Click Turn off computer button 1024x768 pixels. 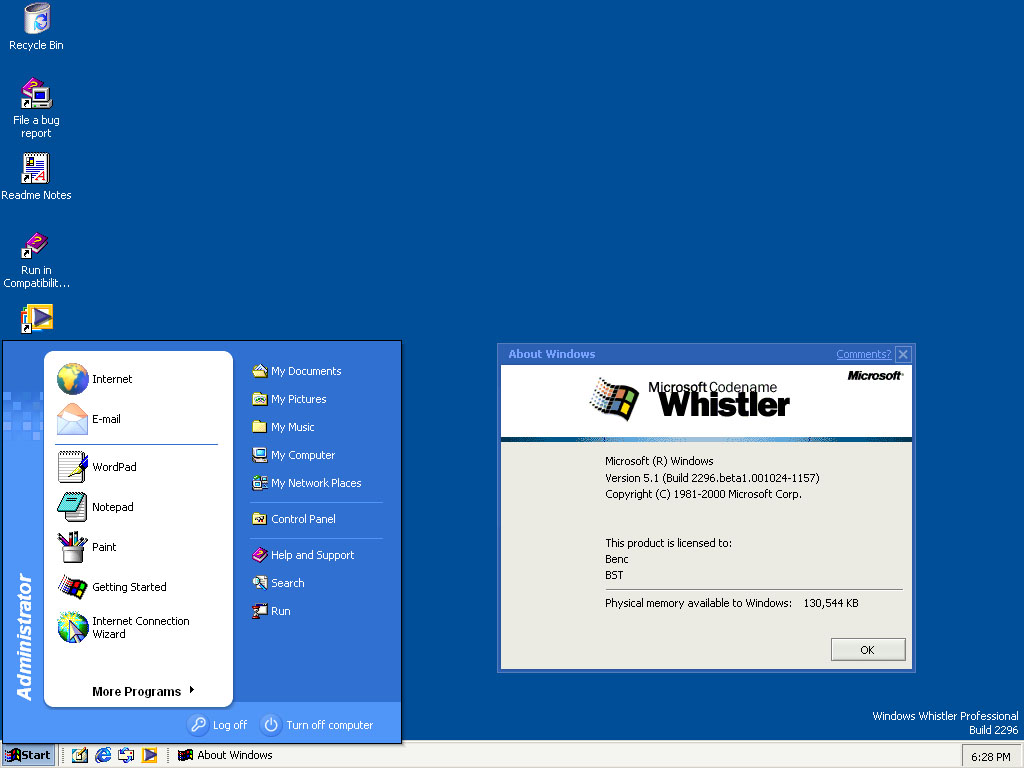click(x=317, y=725)
